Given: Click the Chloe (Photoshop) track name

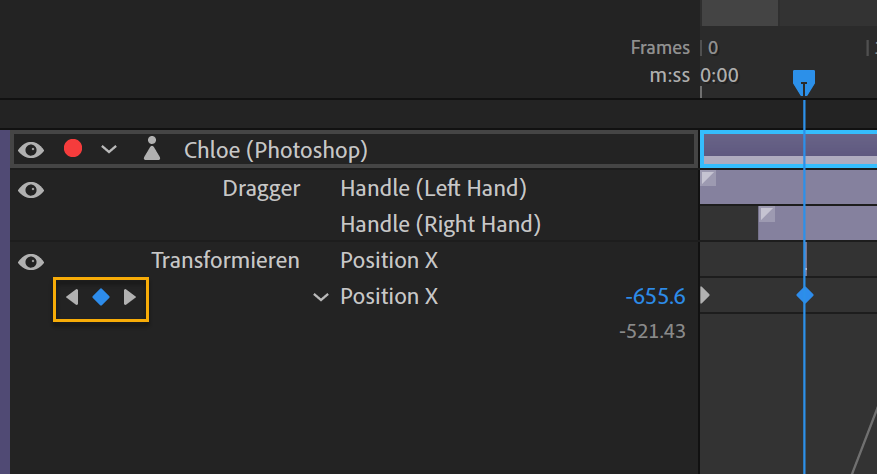Looking at the screenshot, I should pyautogui.click(x=276, y=150).
